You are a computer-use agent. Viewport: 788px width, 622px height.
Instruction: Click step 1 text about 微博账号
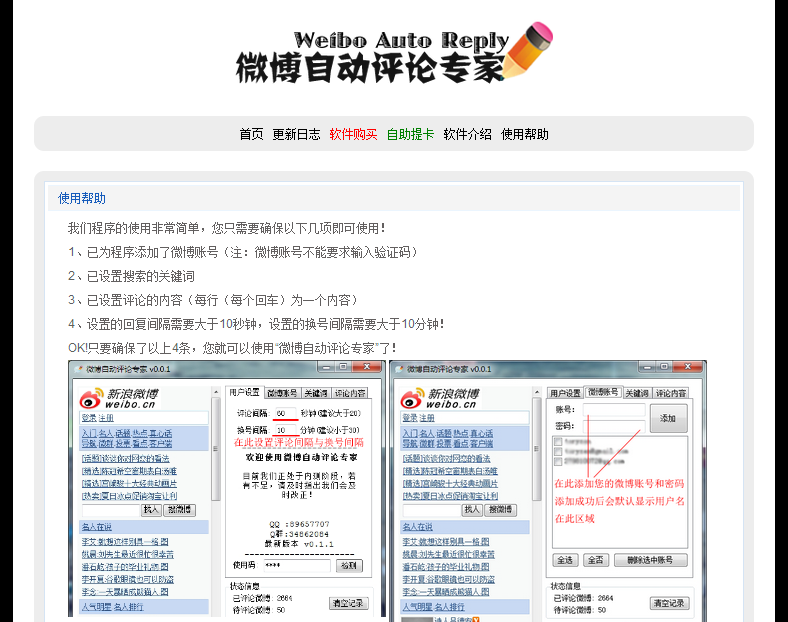[243, 252]
